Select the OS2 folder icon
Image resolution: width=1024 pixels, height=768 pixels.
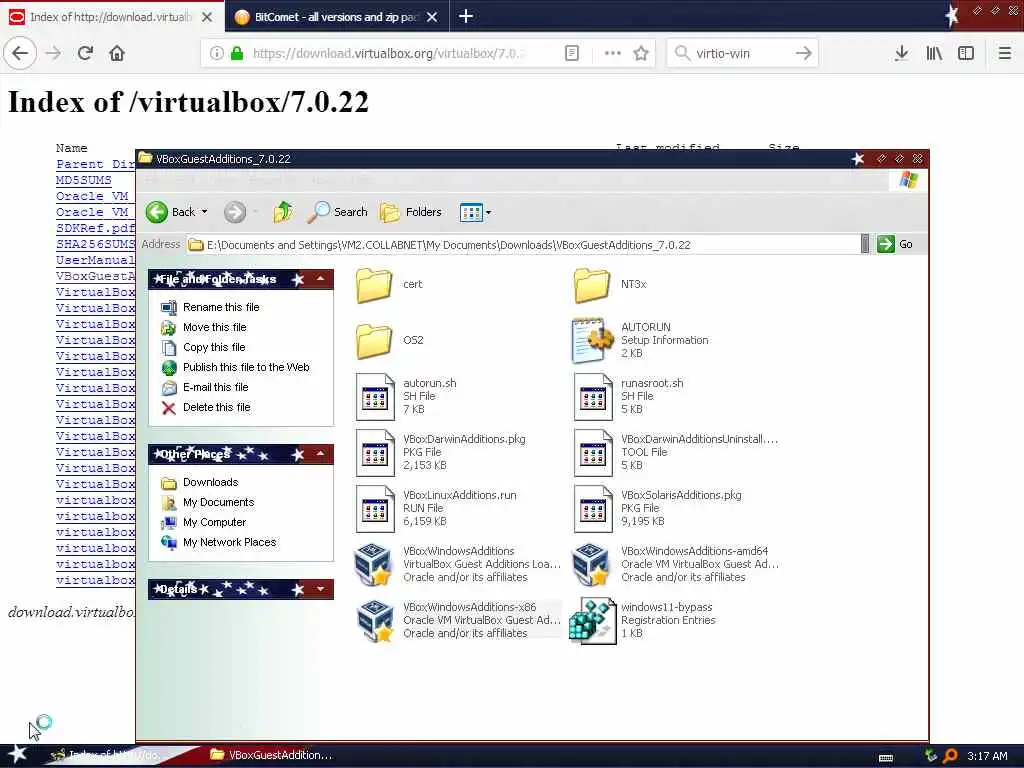click(x=374, y=341)
